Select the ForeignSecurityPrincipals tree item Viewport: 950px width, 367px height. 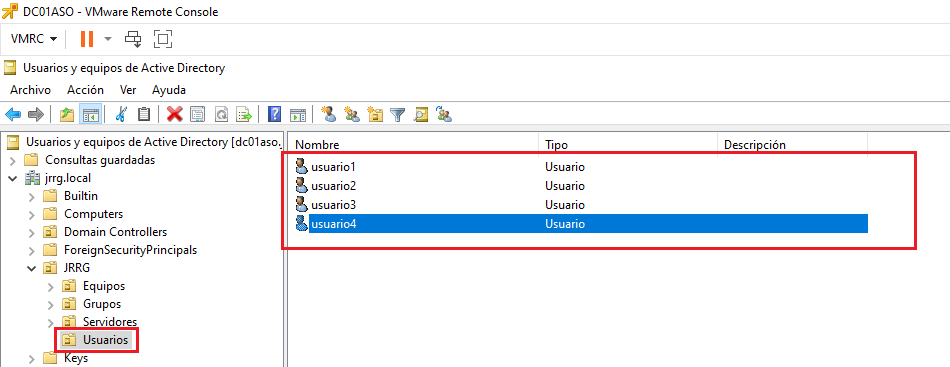130,250
